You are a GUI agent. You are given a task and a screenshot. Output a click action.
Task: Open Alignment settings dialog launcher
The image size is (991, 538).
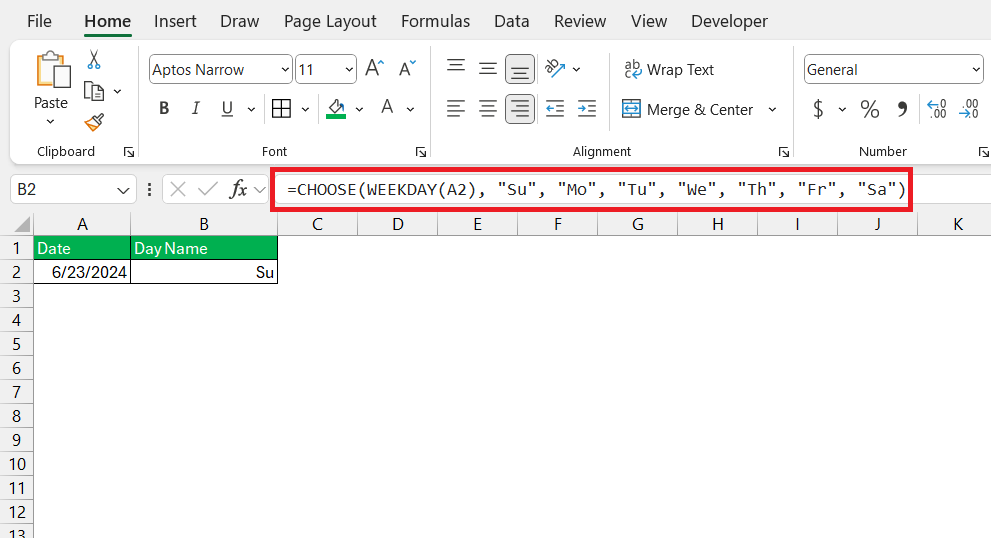784,152
